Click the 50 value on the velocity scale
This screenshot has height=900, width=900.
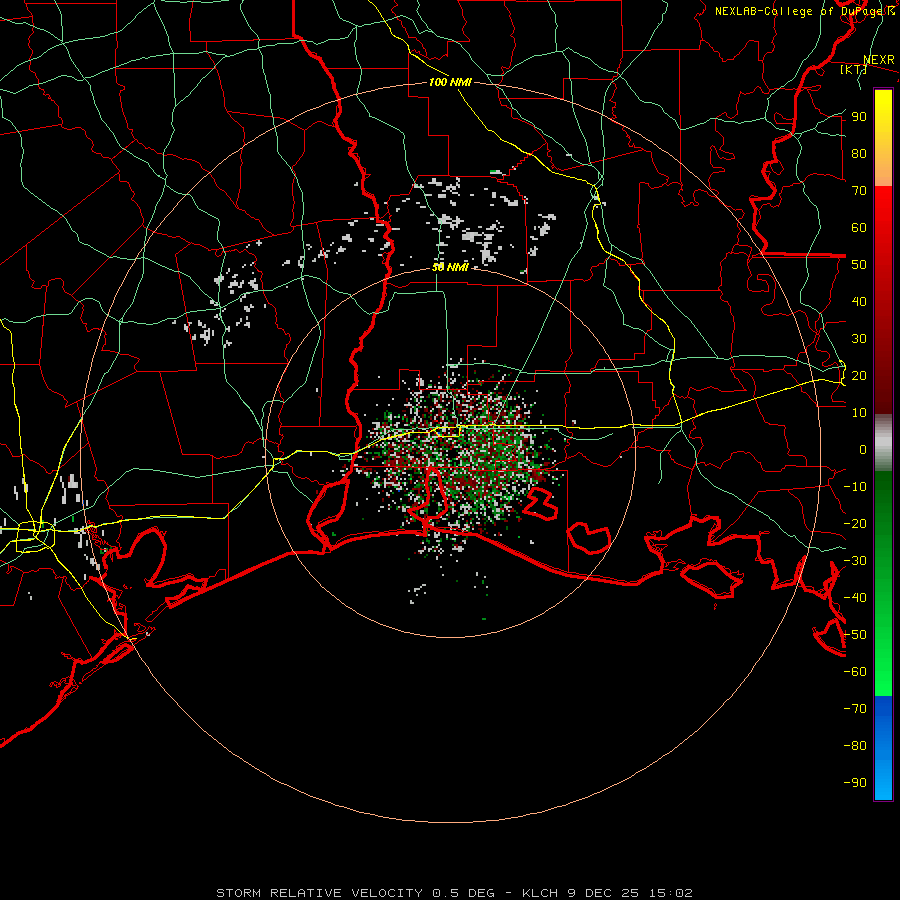tap(859, 265)
